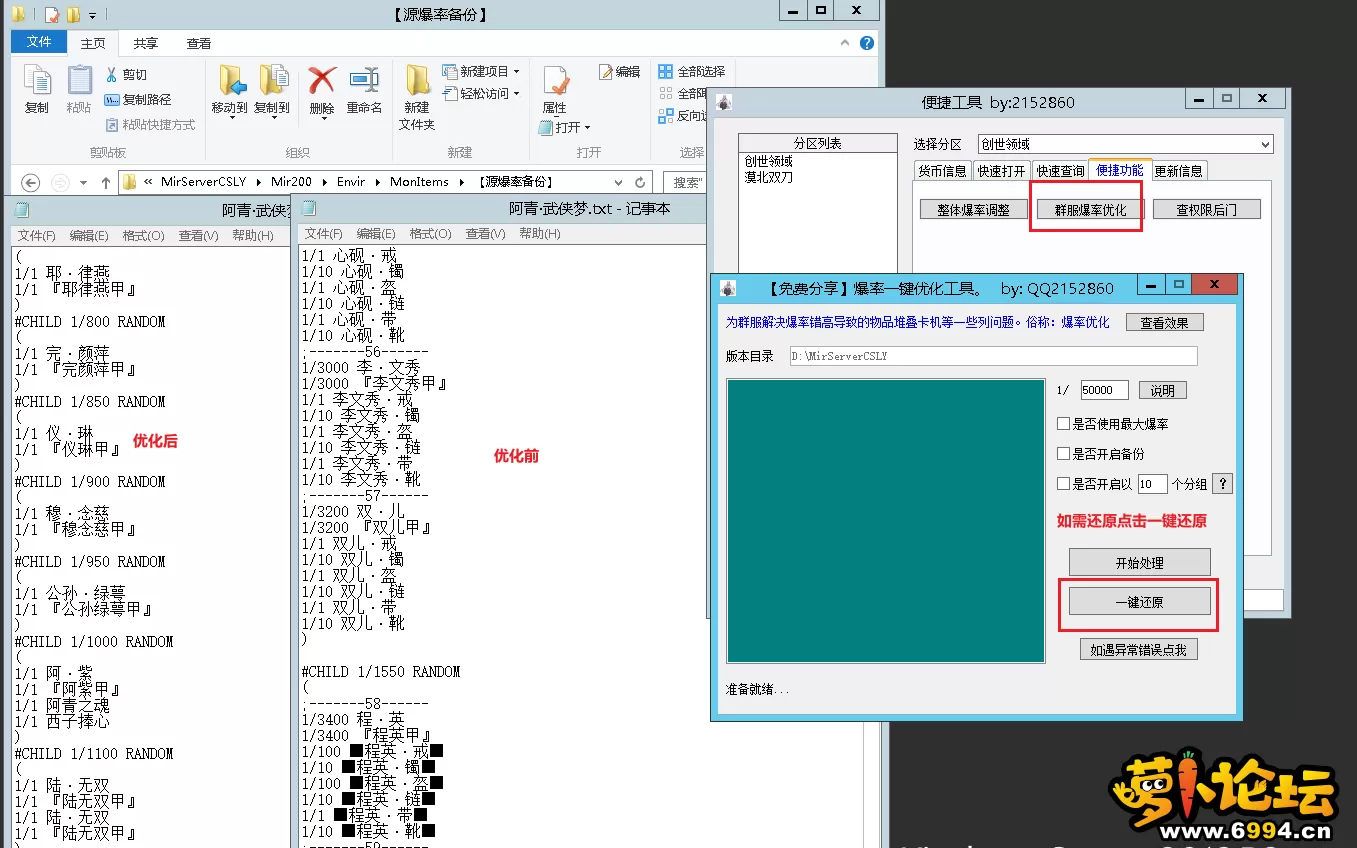Enable 是否使用最大爆率 checkbox
Viewport: 1357px width, 848px height.
pos(1064,424)
